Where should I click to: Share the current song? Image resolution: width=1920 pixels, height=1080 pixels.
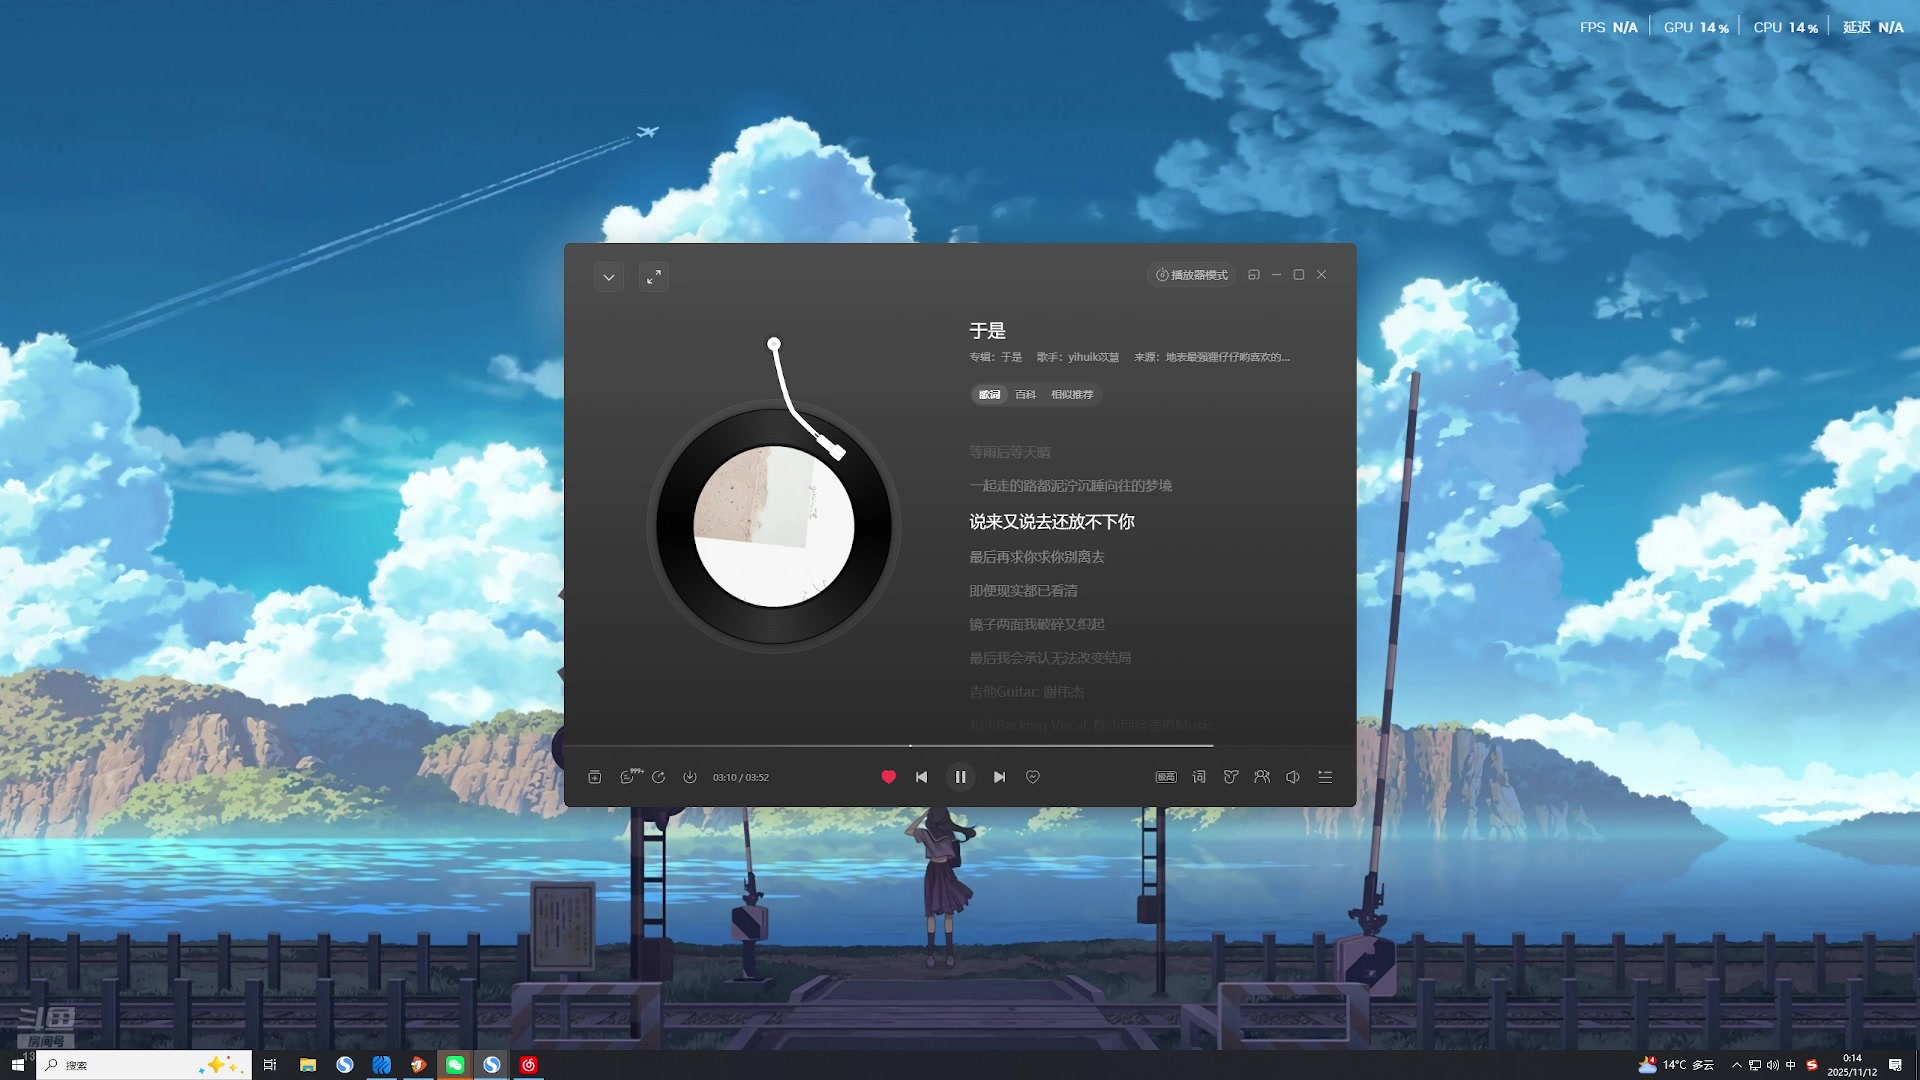tap(658, 777)
